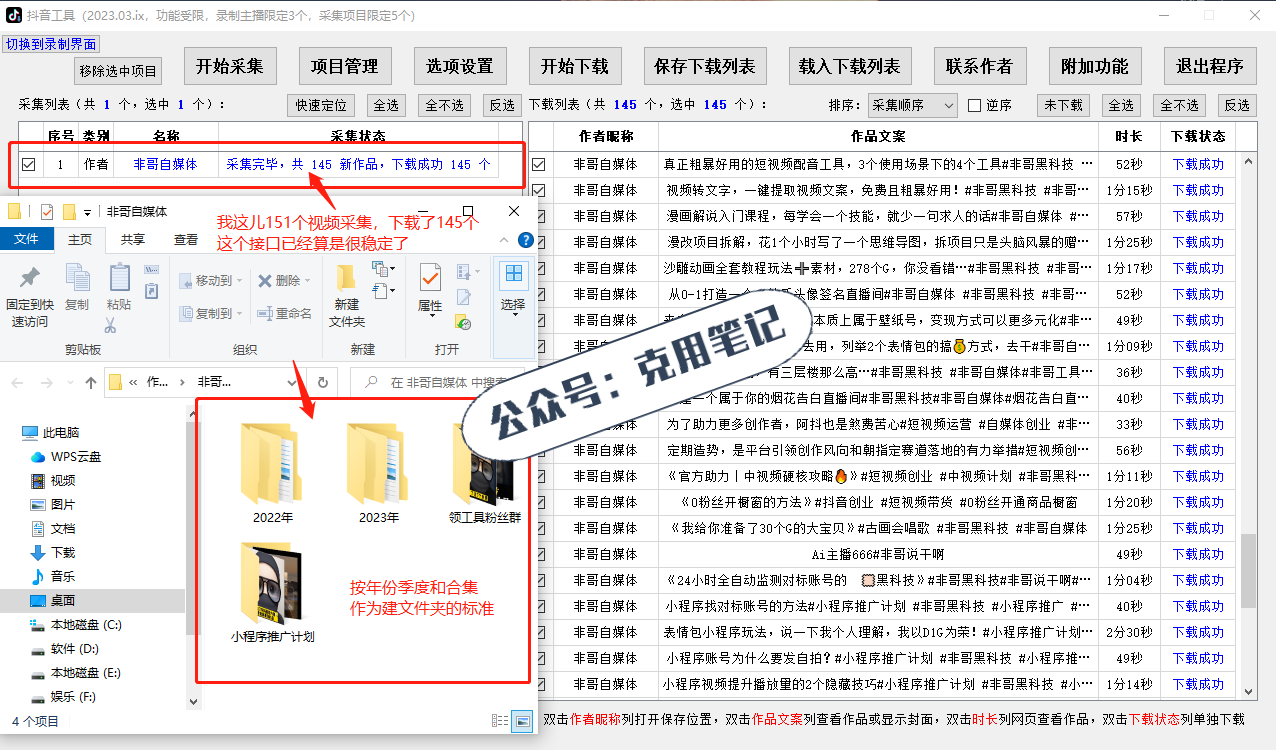
Task: Click the 项目管理 button
Action: pos(345,66)
